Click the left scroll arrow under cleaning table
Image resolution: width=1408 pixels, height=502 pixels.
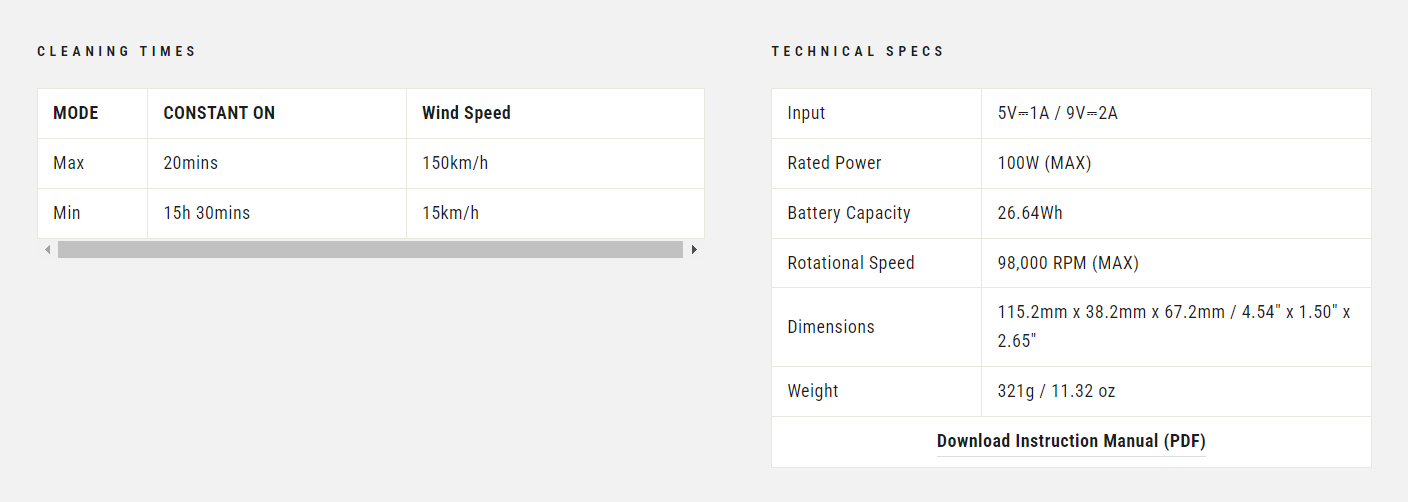point(47,250)
